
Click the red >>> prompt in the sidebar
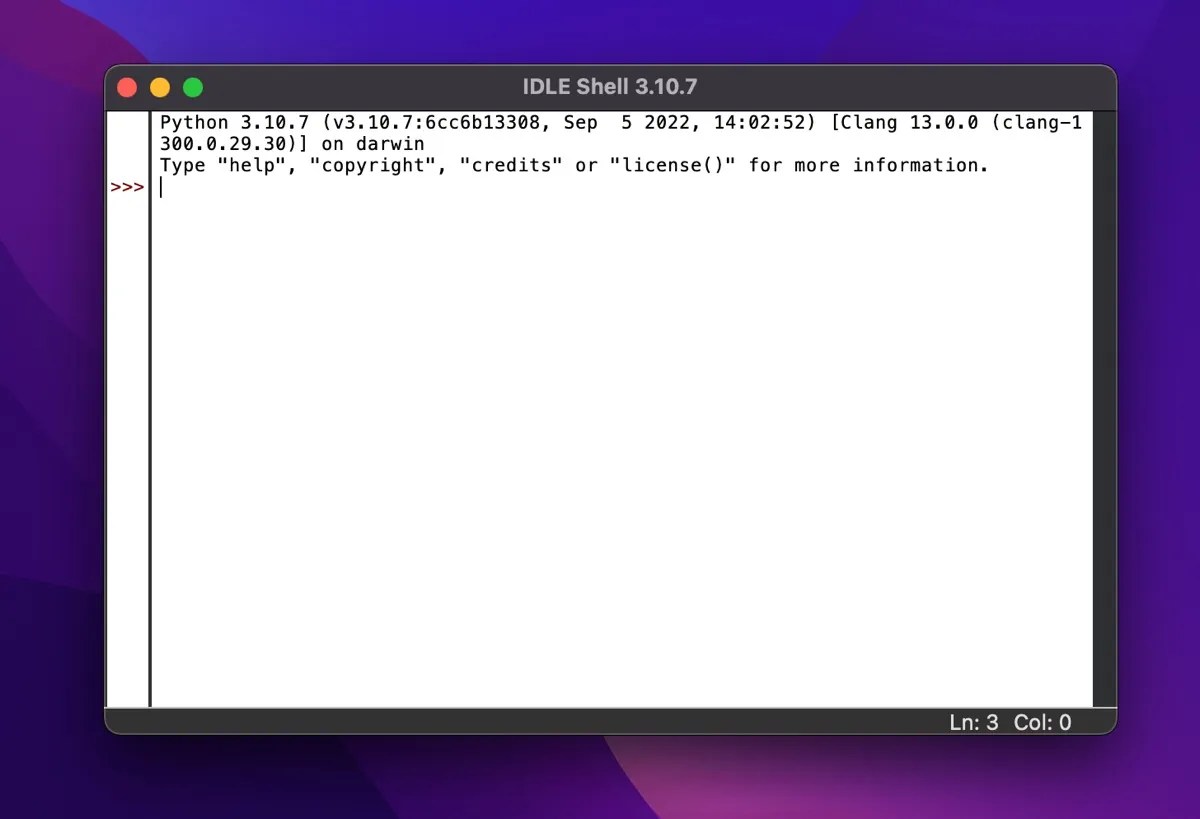[x=127, y=186]
